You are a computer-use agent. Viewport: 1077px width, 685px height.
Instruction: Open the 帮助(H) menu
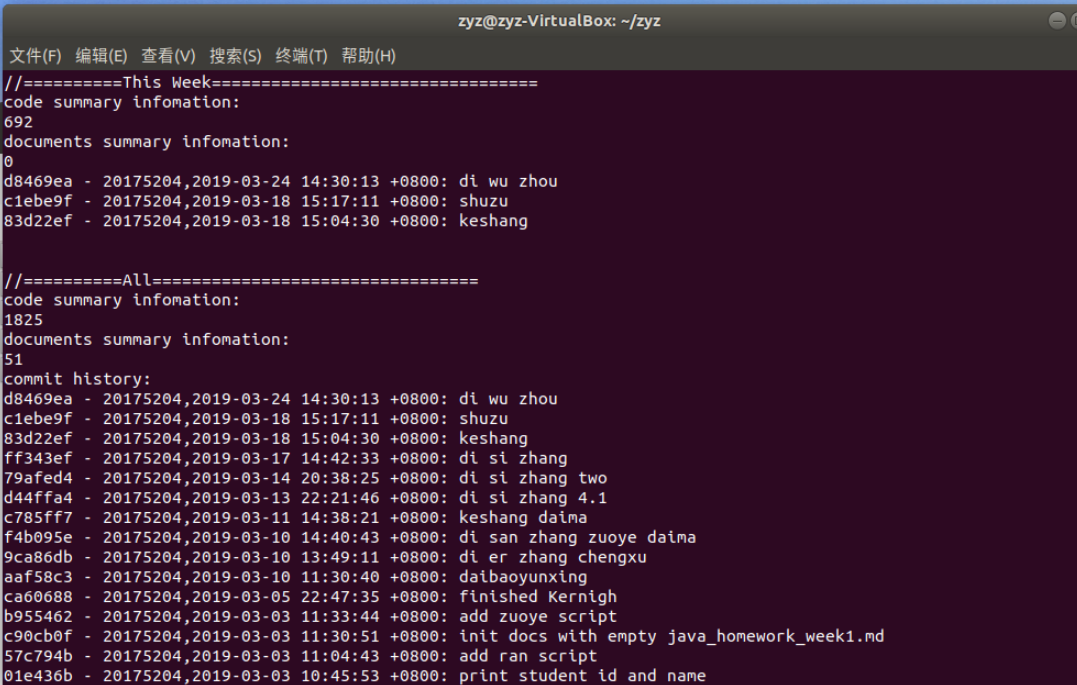(368, 56)
